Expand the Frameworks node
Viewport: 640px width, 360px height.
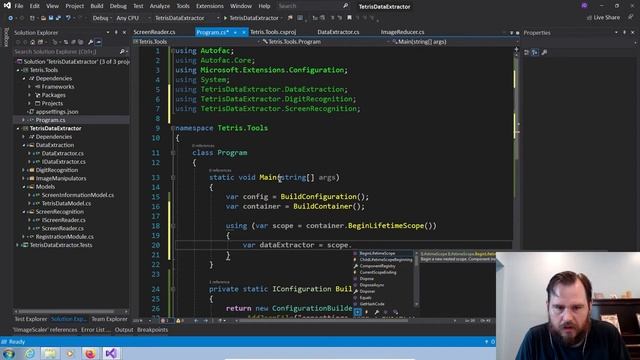(x=29, y=87)
